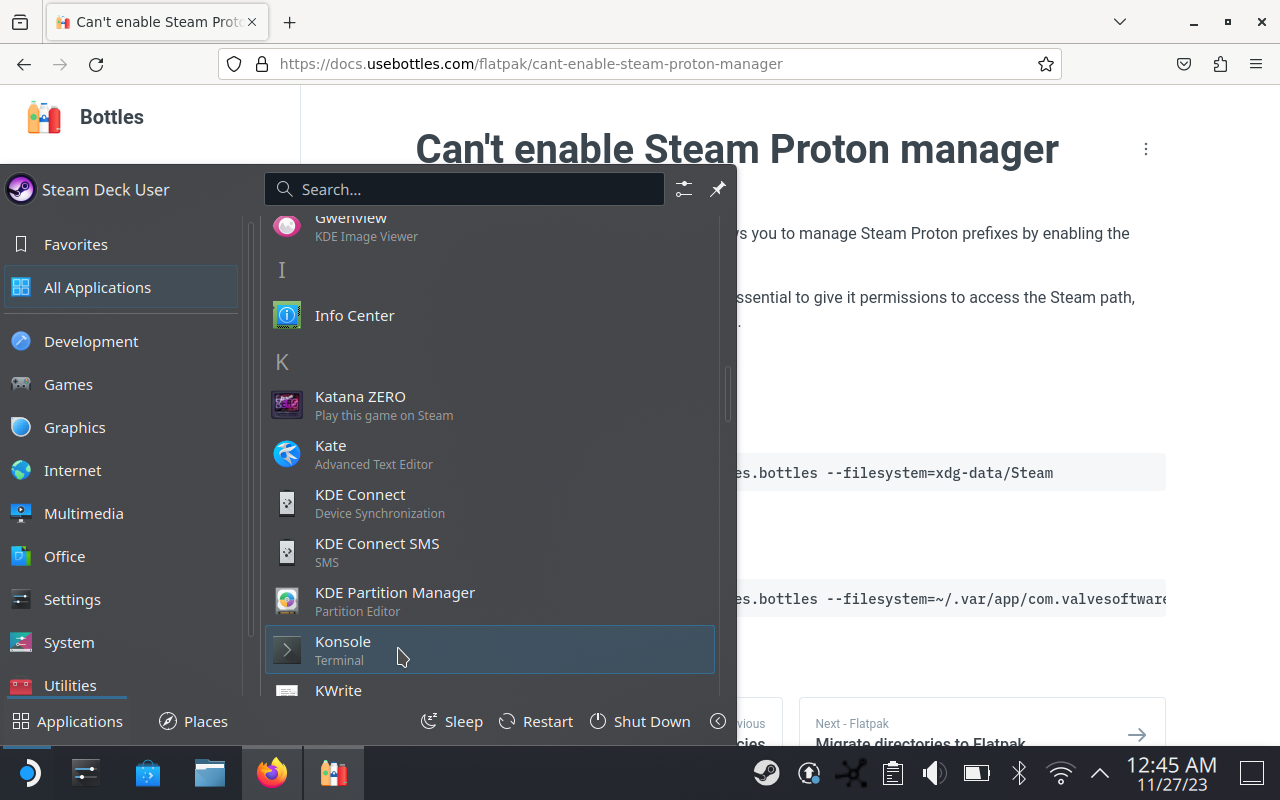The image size is (1280, 800).
Task: Open the battery status tray icon
Action: click(976, 773)
